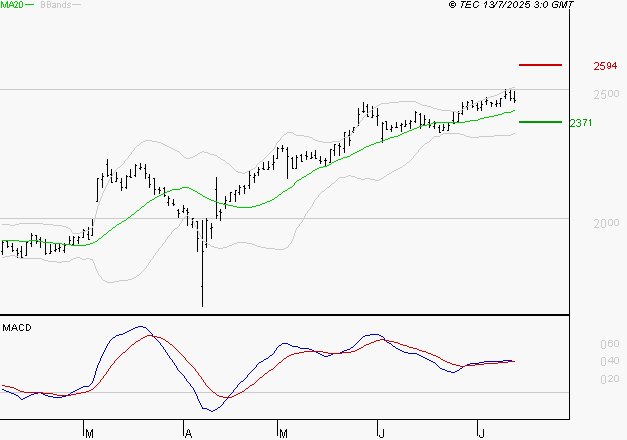Viewport: 627px width, 440px height.
Task: Click the 060 MACD scale label
Action: 610,344
